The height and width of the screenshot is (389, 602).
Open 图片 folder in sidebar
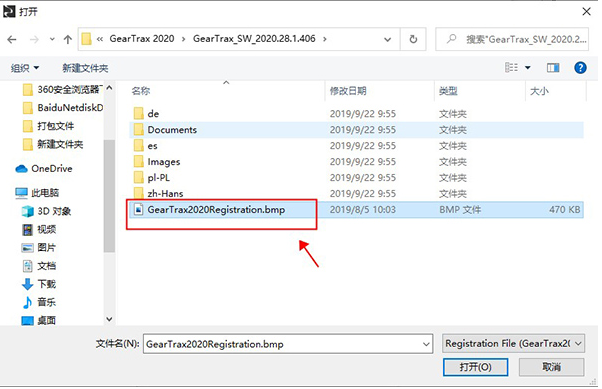(39, 248)
